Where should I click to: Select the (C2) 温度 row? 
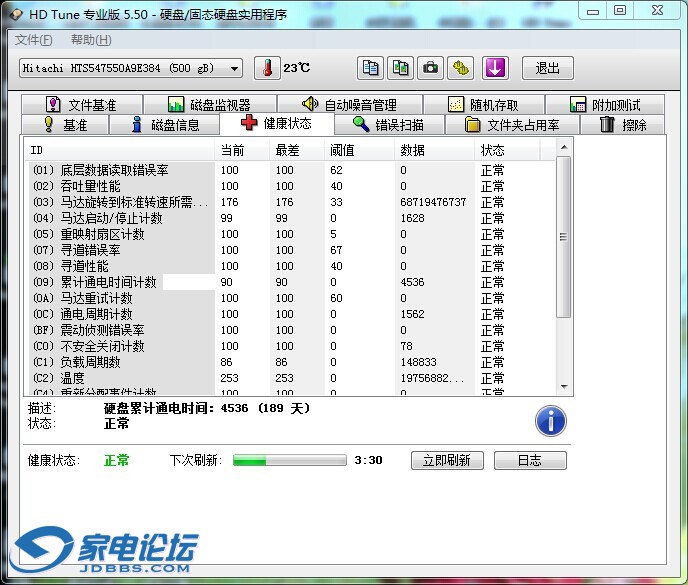pyautogui.click(x=292, y=378)
